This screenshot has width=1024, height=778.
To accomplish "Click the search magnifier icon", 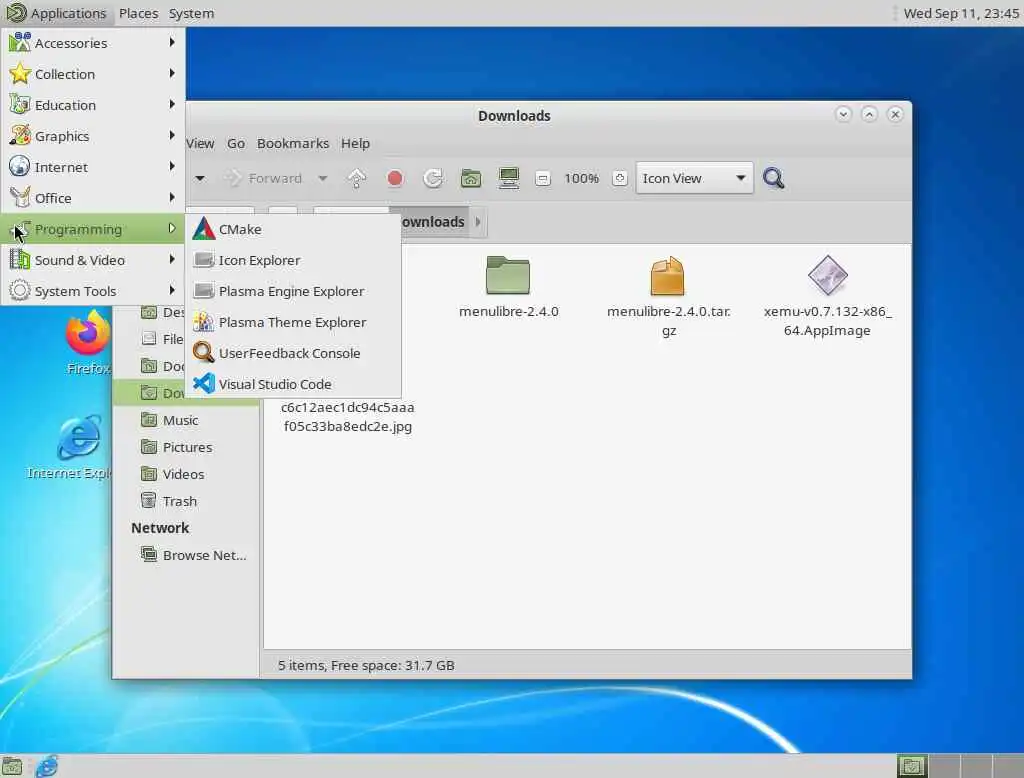I will [774, 178].
